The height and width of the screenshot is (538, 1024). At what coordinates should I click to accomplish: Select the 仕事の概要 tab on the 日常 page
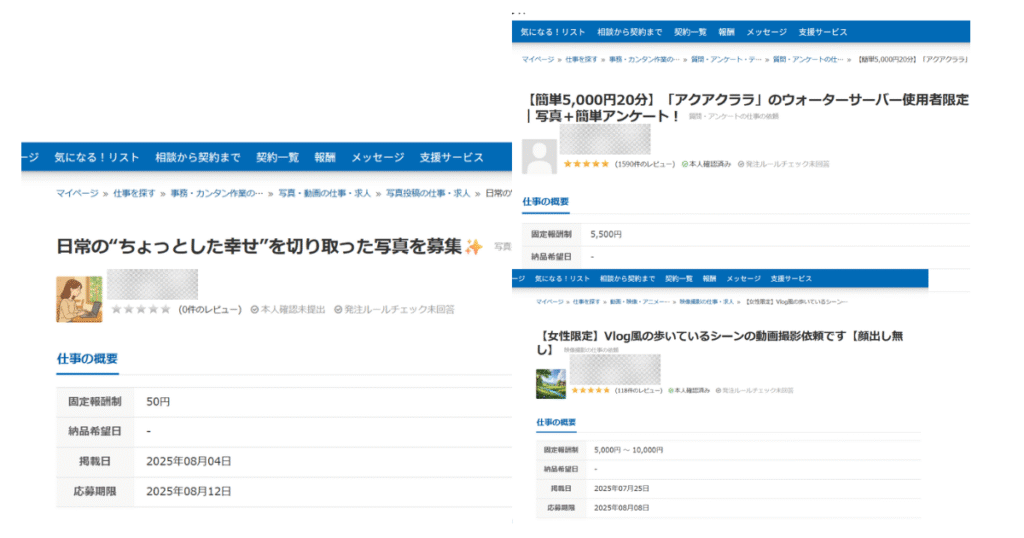point(87,358)
